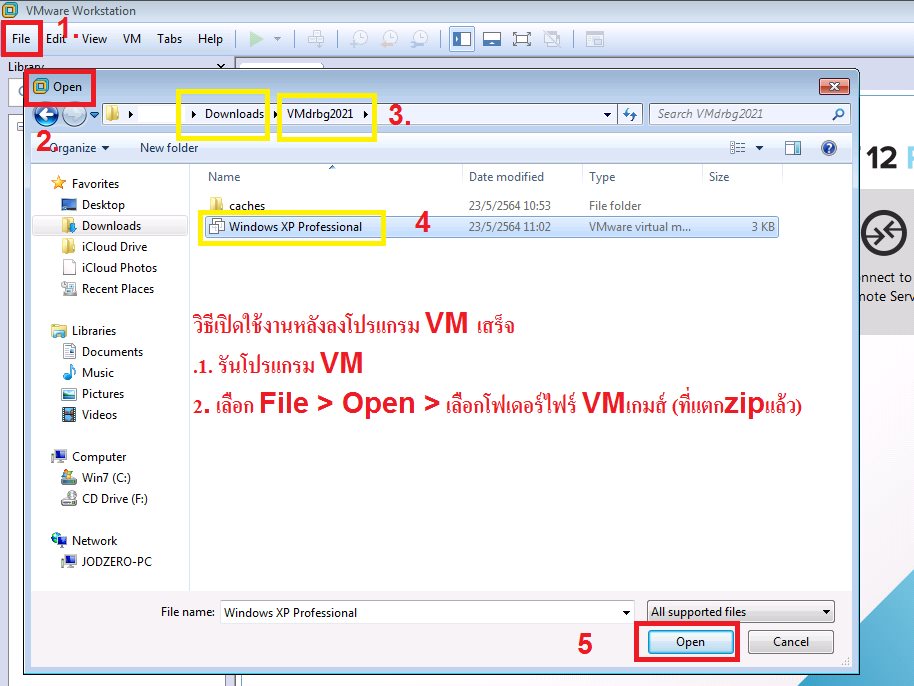
Task: Select the CD Drive (F:)
Action: [114, 498]
